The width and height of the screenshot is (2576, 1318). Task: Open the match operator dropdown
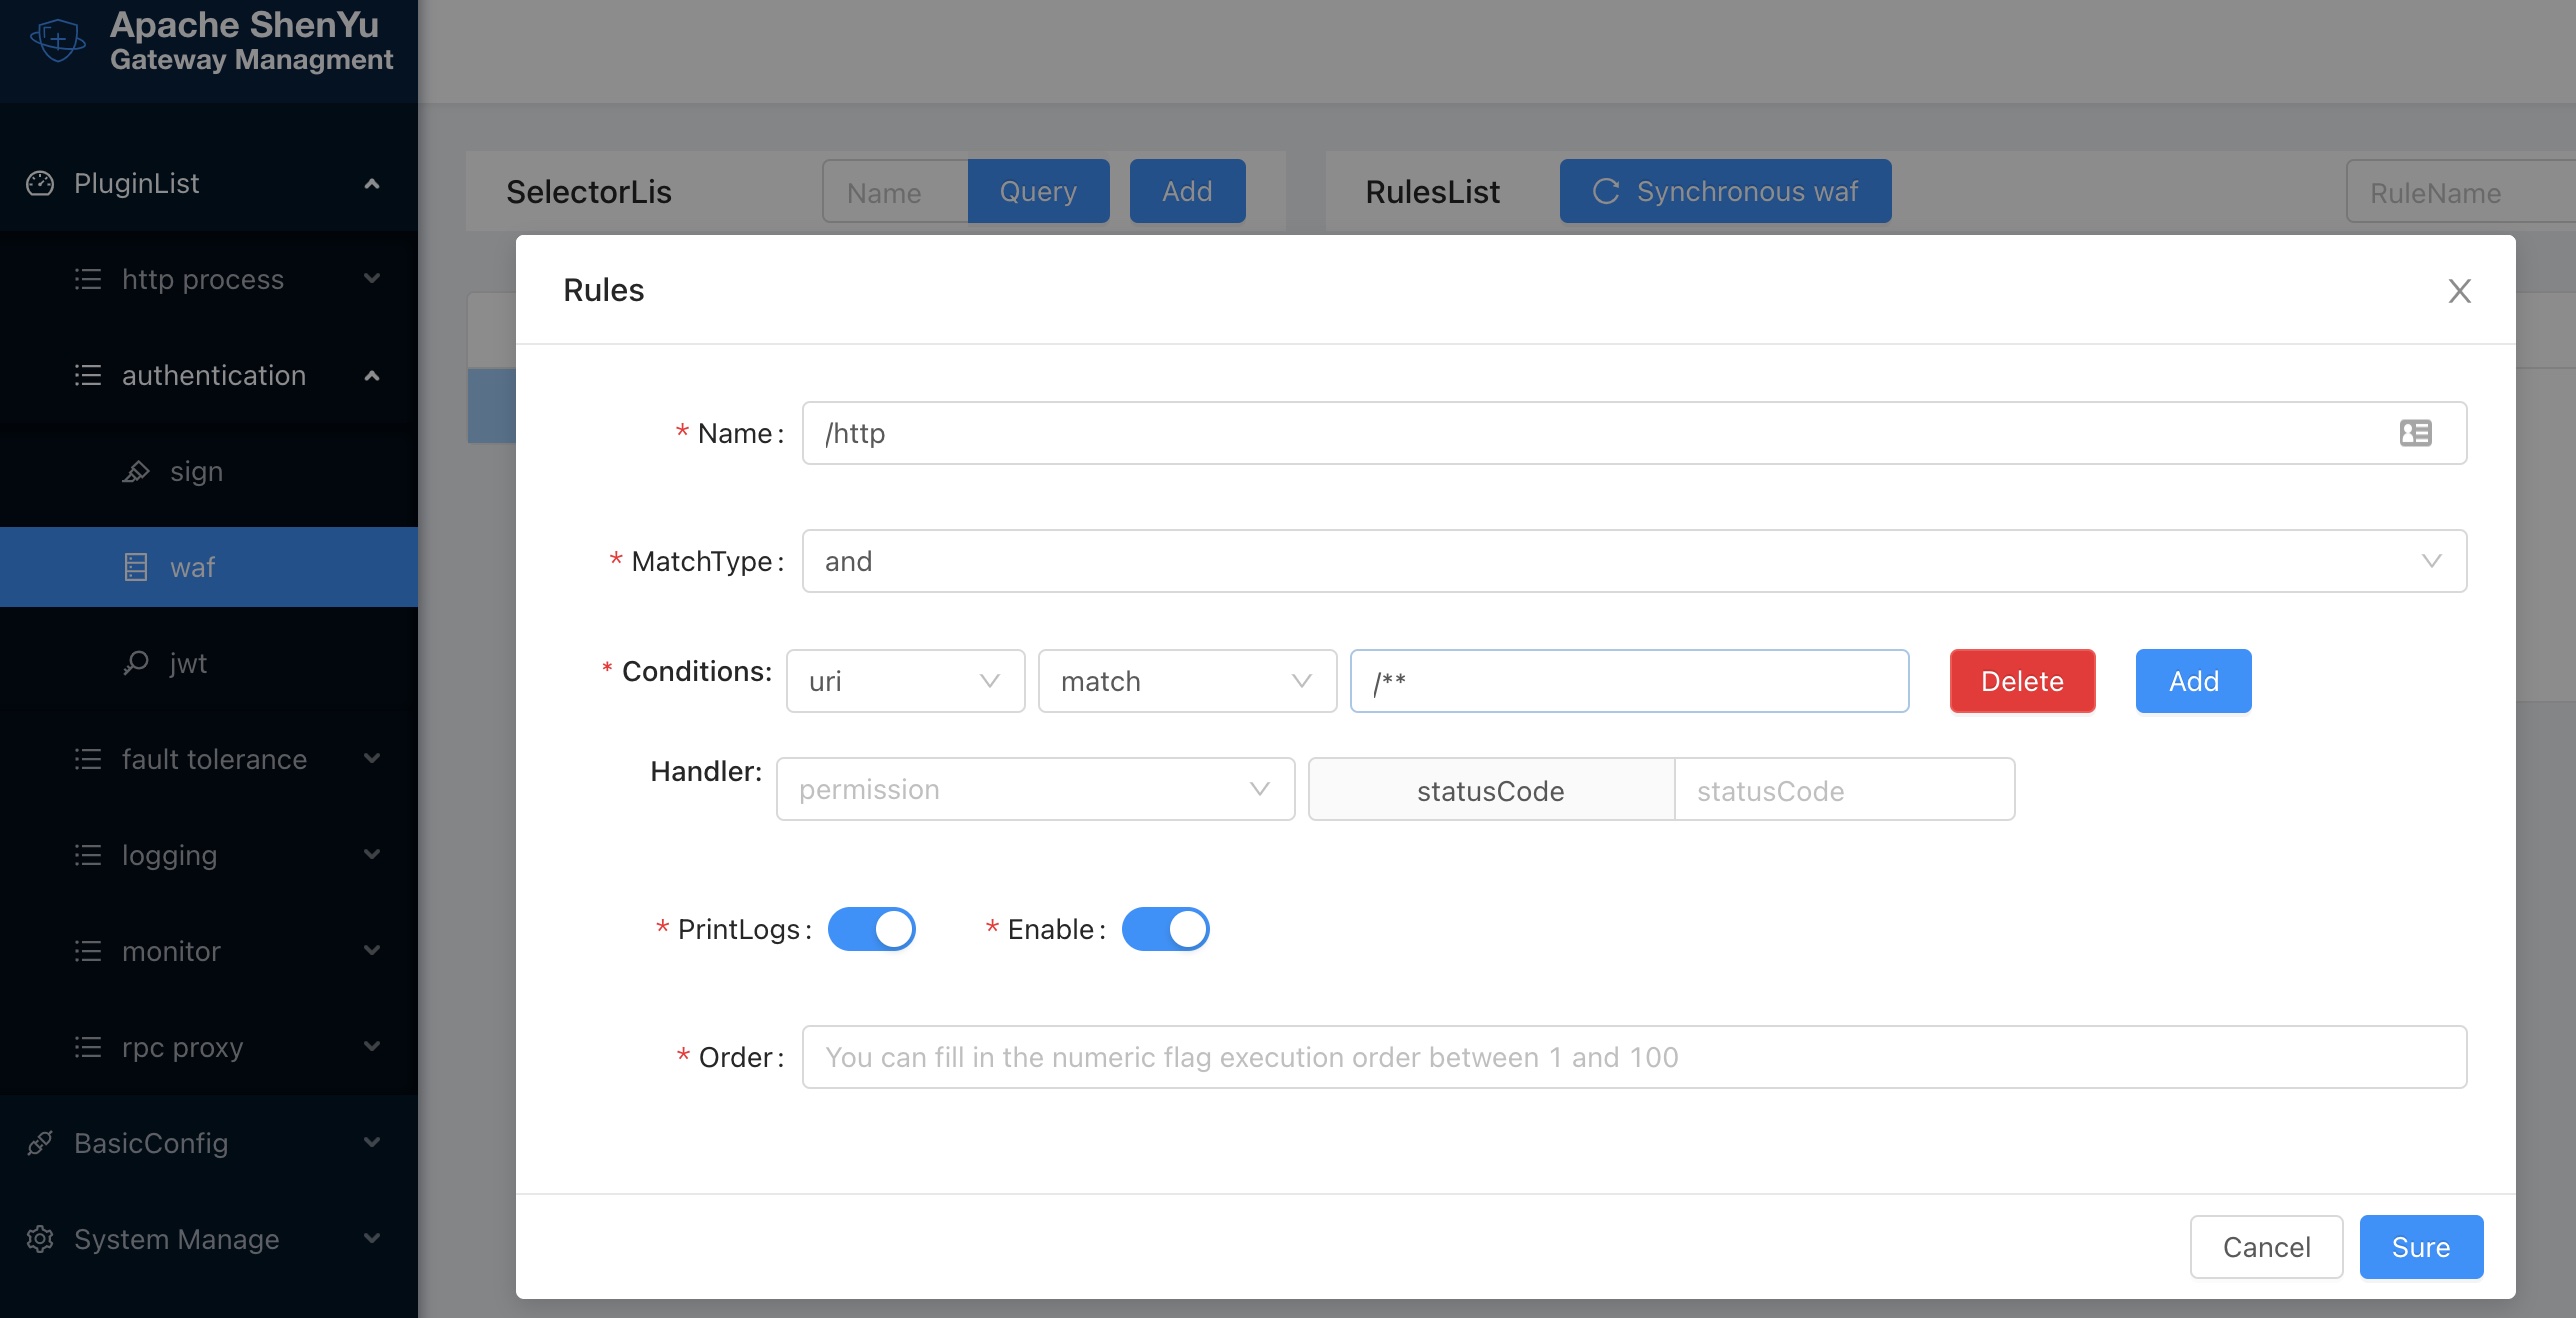tap(1186, 681)
